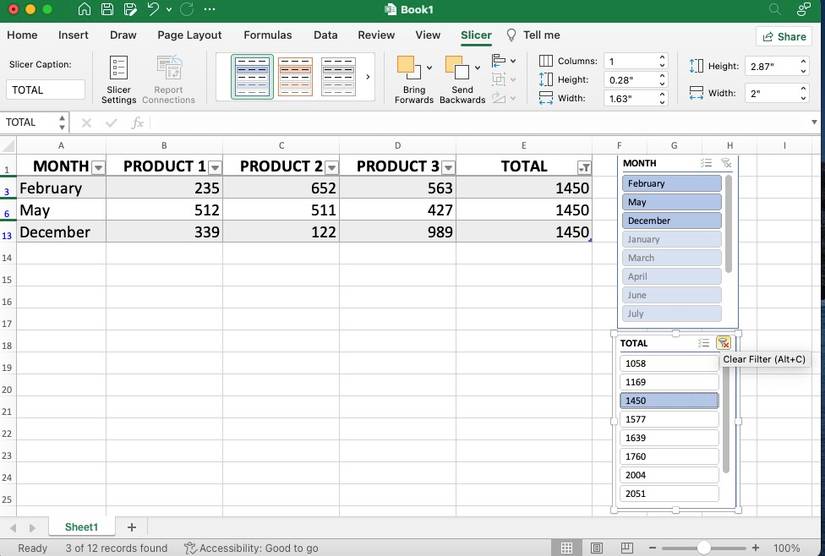The height and width of the screenshot is (556, 825).
Task: Adjust slicer size Width 2" stepper
Action: (803, 93)
